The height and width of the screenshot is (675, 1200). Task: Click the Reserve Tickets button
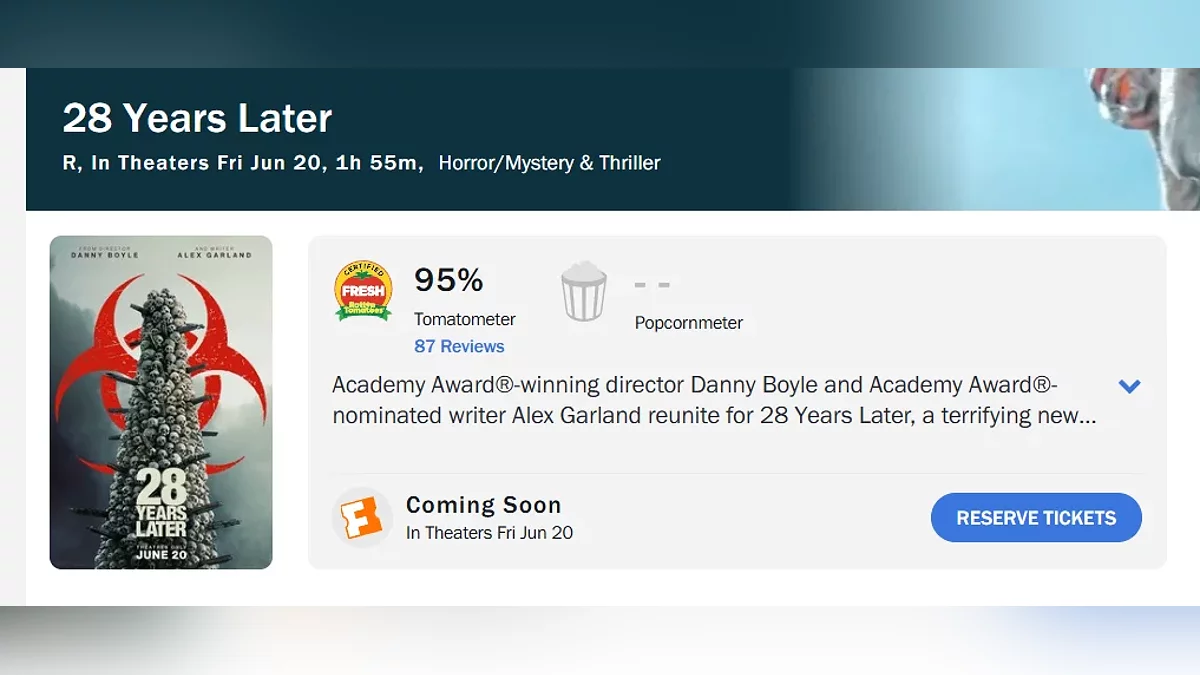point(1036,518)
